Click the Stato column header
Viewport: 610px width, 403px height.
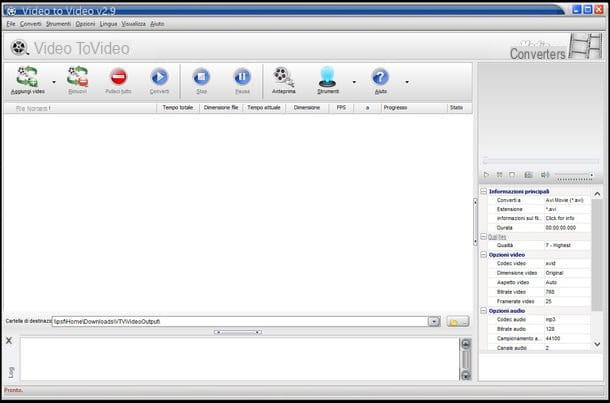pos(459,108)
